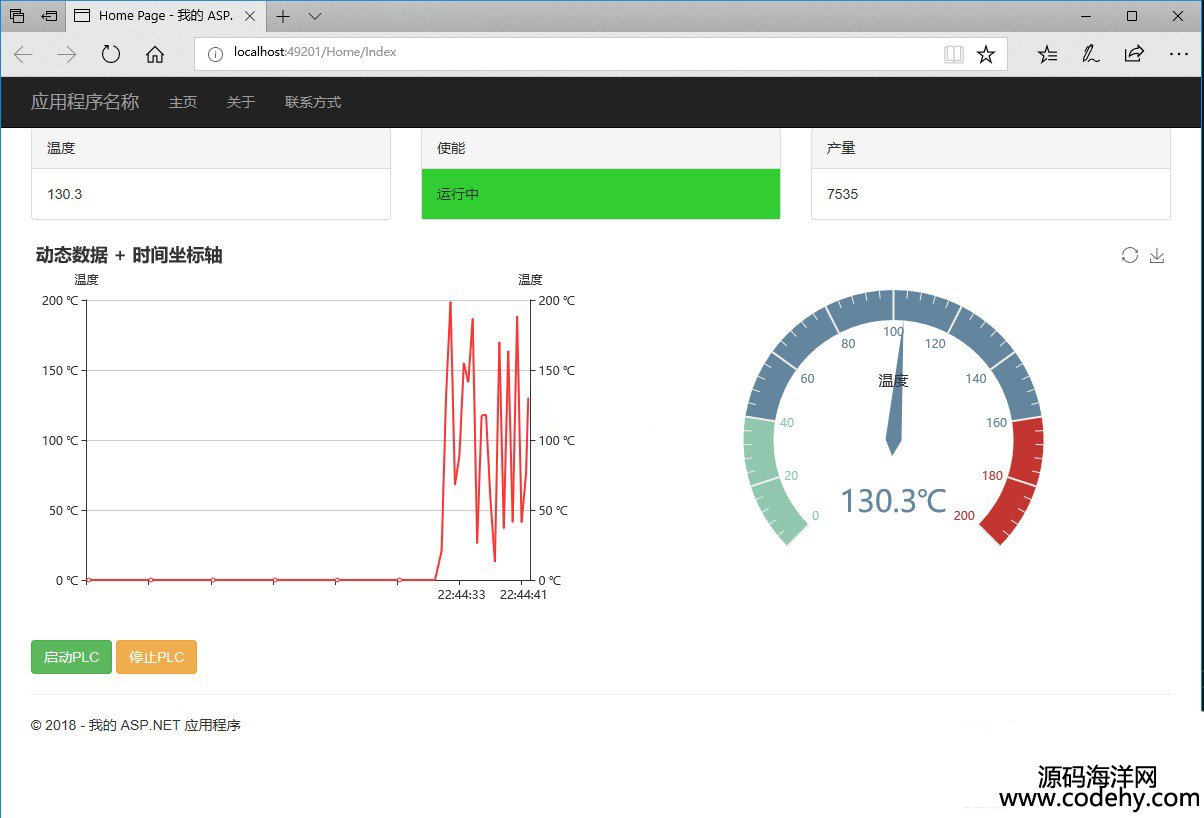Open the browser settings ellipsis menu
Image resolution: width=1204 pixels, height=818 pixels.
tap(1178, 54)
